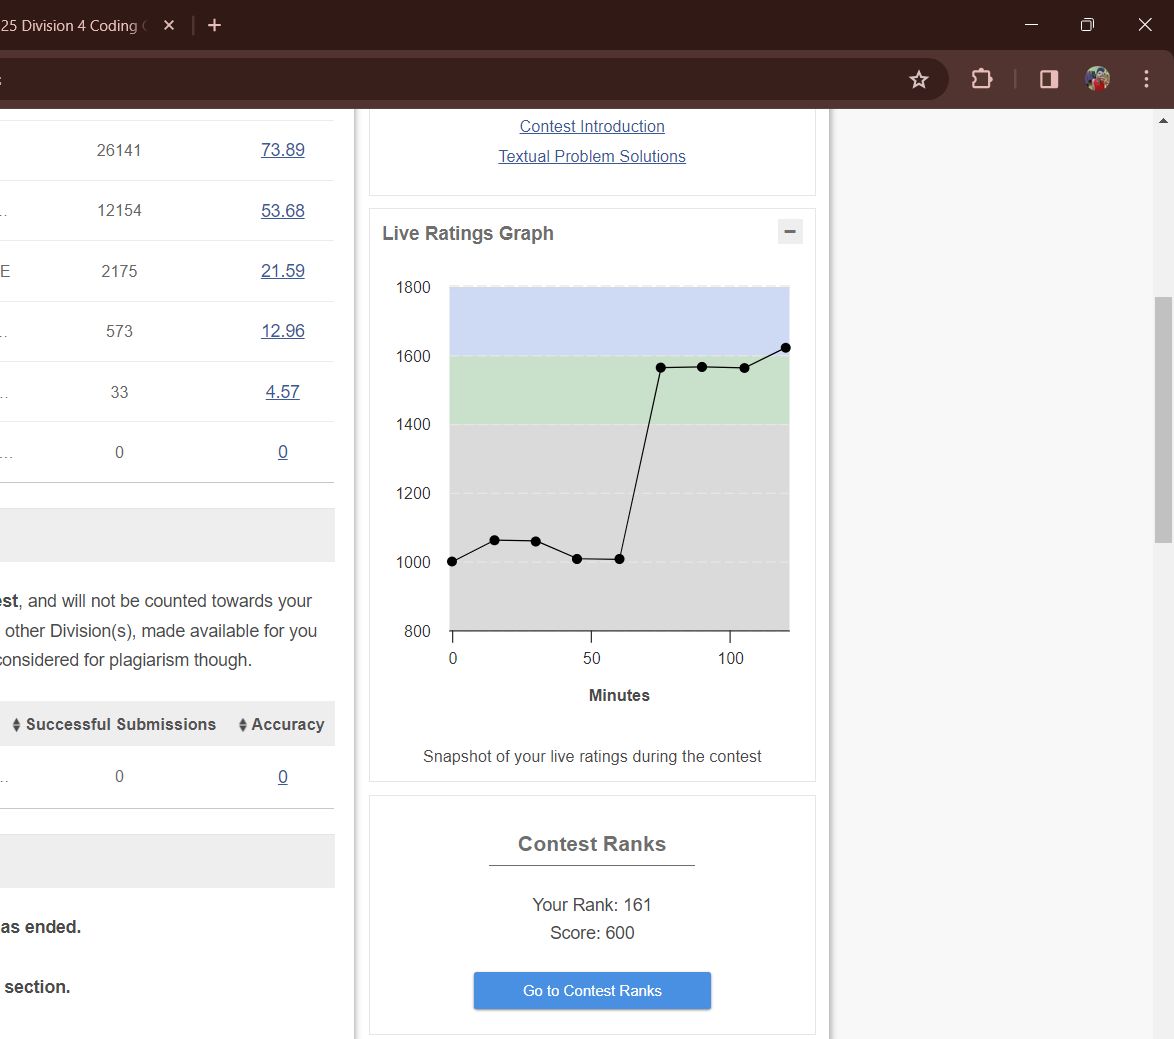Open the Contest Introduction link

pyautogui.click(x=592, y=126)
